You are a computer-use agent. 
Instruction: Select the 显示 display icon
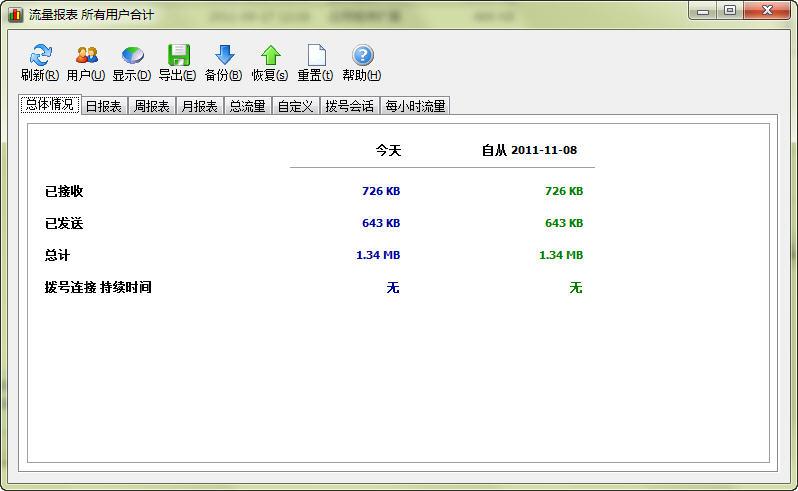click(x=132, y=54)
